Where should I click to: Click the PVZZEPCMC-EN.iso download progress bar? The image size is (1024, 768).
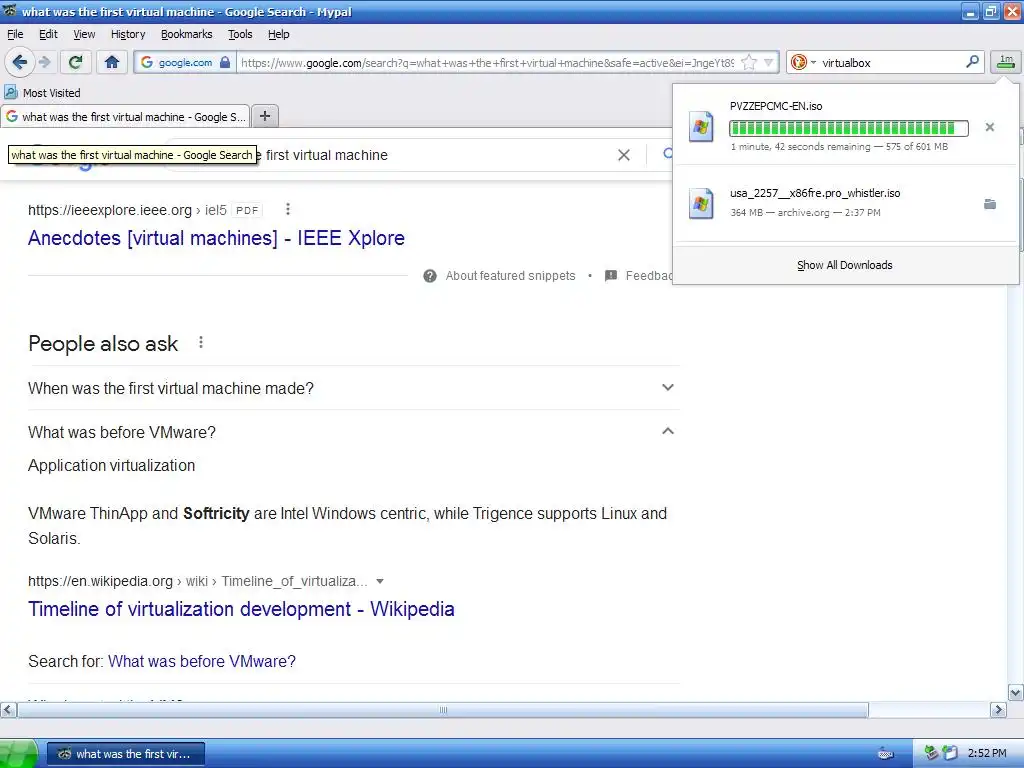click(x=848, y=128)
